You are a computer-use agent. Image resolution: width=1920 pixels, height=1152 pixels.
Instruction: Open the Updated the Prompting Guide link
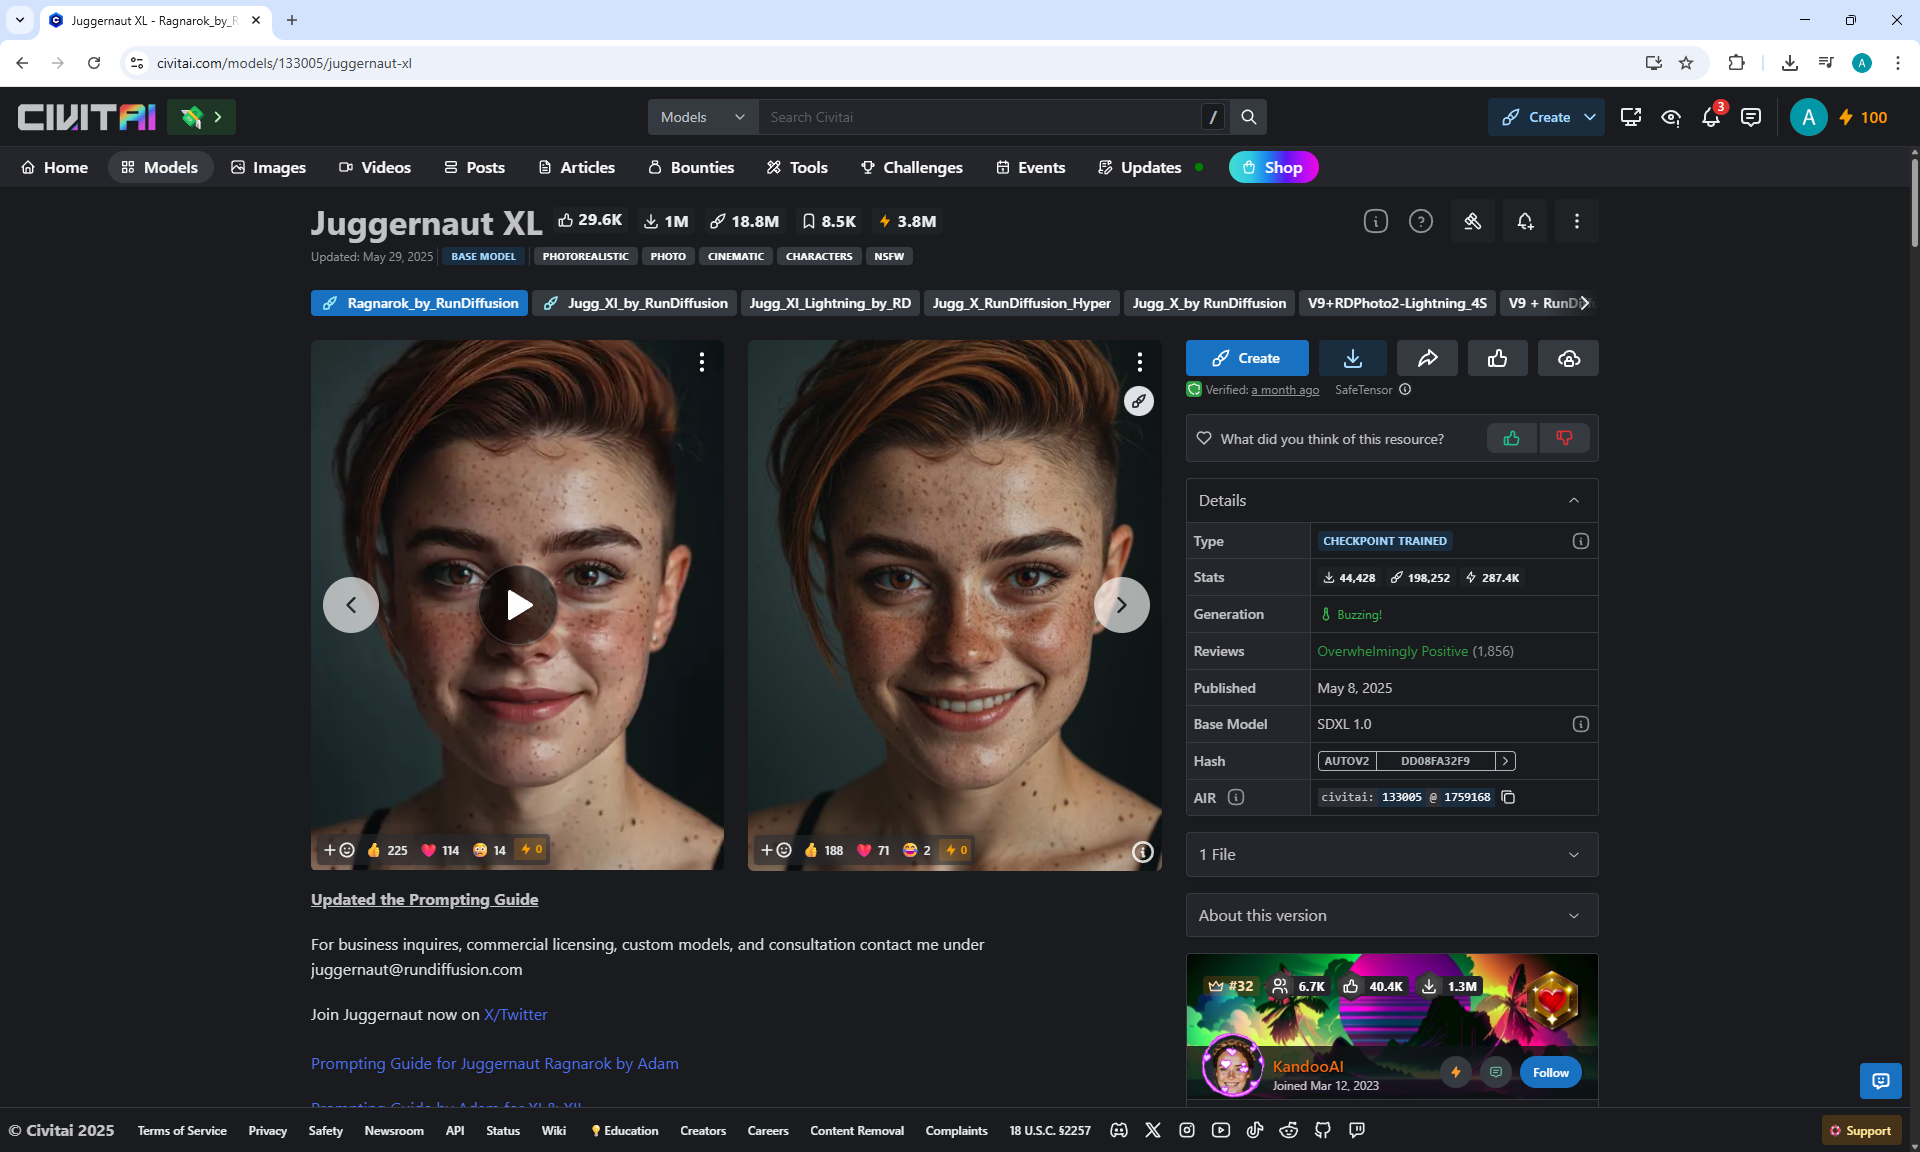click(424, 899)
